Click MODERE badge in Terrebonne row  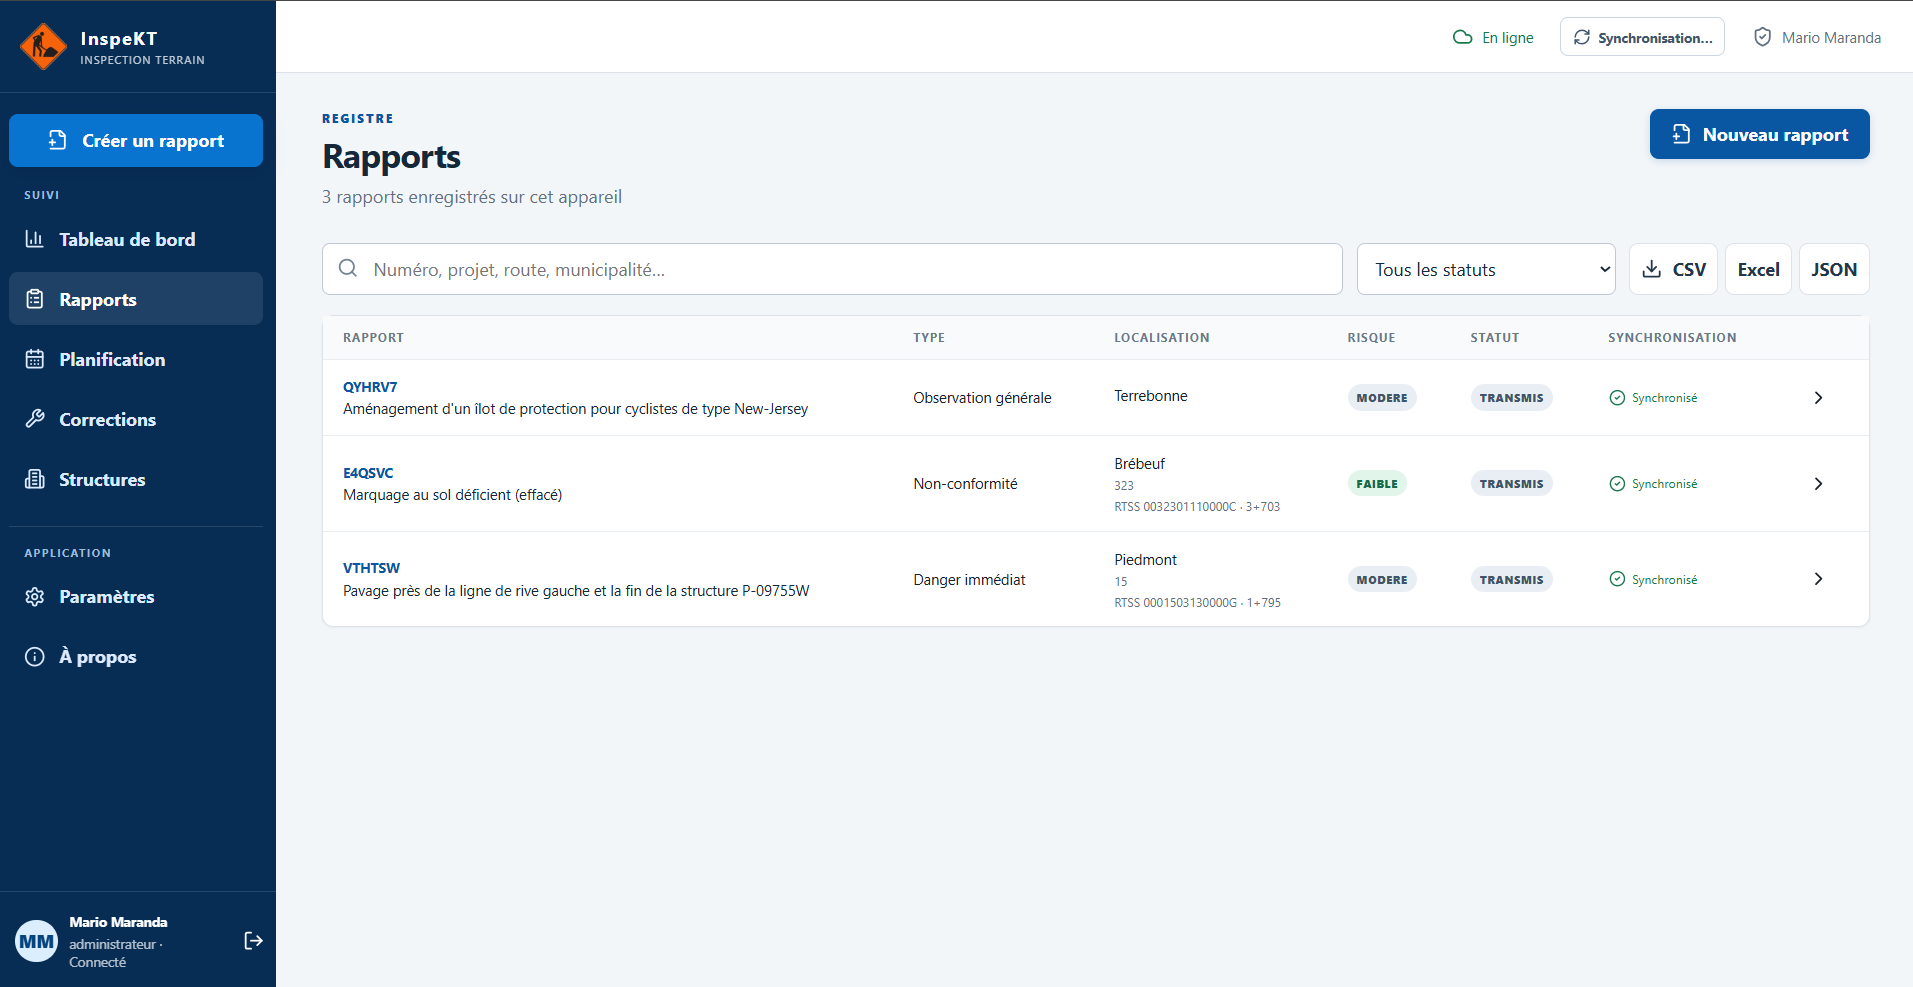point(1382,398)
